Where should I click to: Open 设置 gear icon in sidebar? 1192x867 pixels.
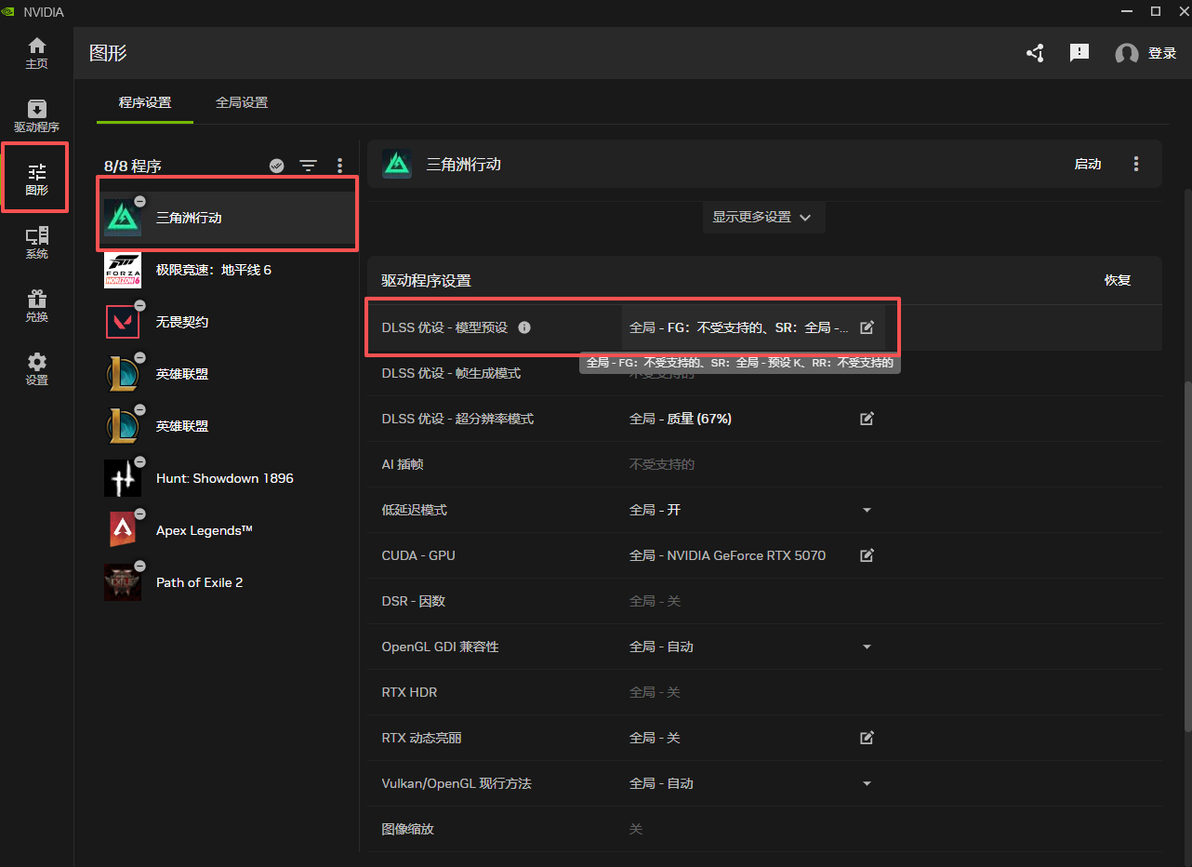click(36, 369)
